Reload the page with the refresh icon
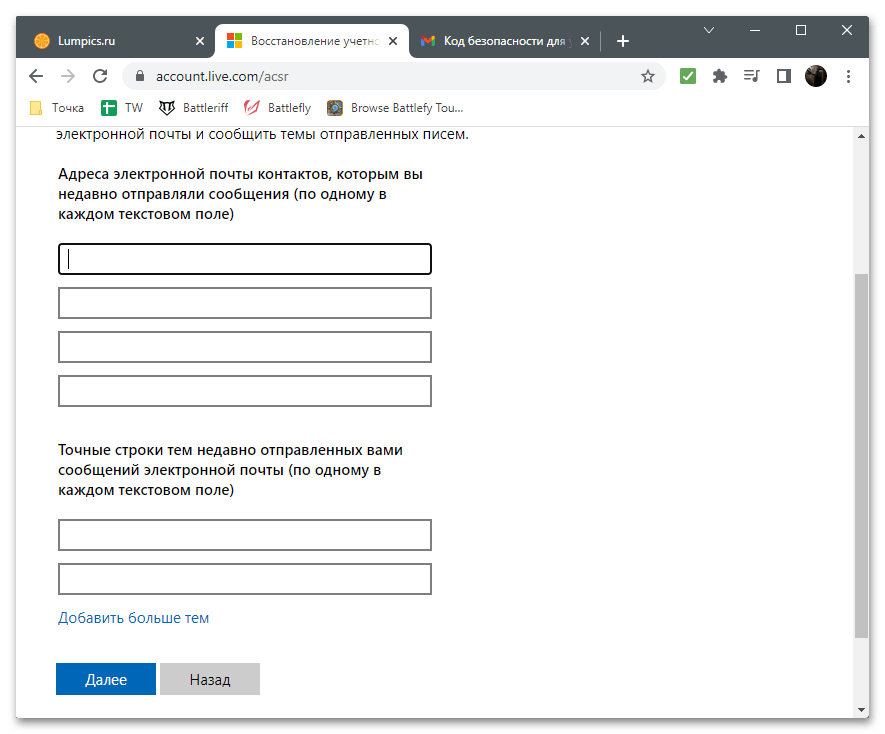Viewport: 885px width, 734px height. (x=100, y=76)
